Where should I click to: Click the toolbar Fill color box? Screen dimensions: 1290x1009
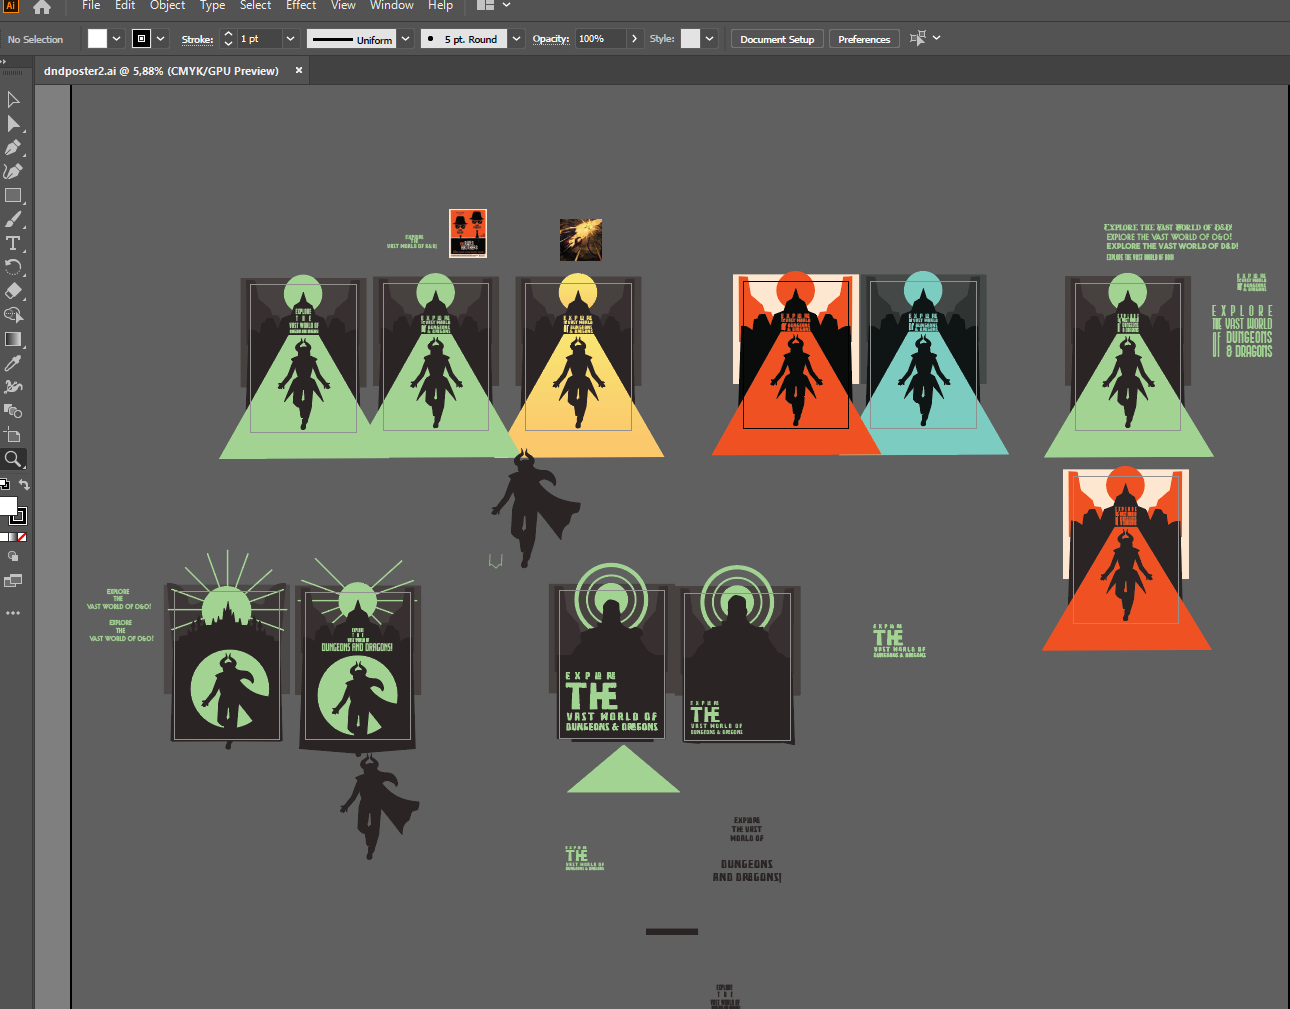tap(7, 506)
